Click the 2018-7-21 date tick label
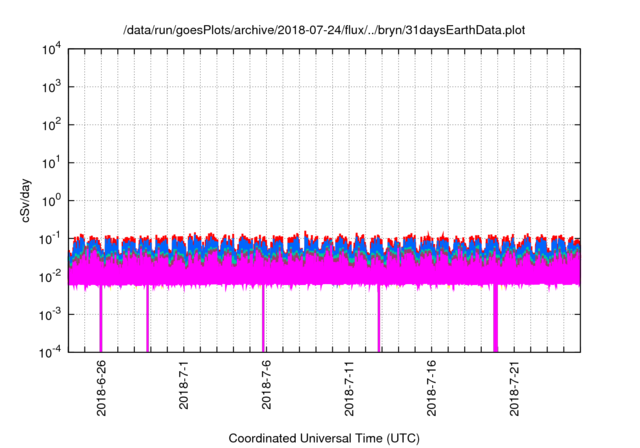The height and width of the screenshot is (448, 640). (514, 388)
